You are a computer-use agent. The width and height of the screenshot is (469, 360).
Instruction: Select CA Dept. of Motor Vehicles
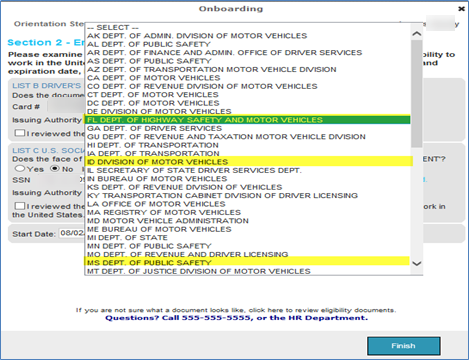(x=248, y=78)
